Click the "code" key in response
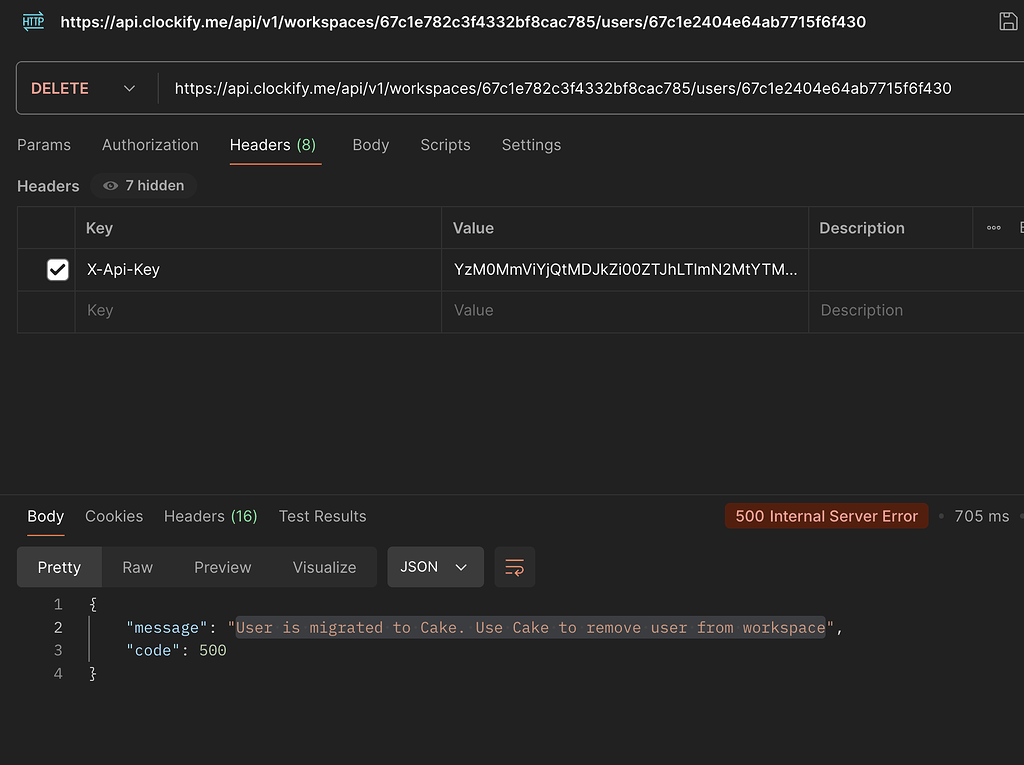Viewport: 1024px width, 765px height. pos(152,651)
